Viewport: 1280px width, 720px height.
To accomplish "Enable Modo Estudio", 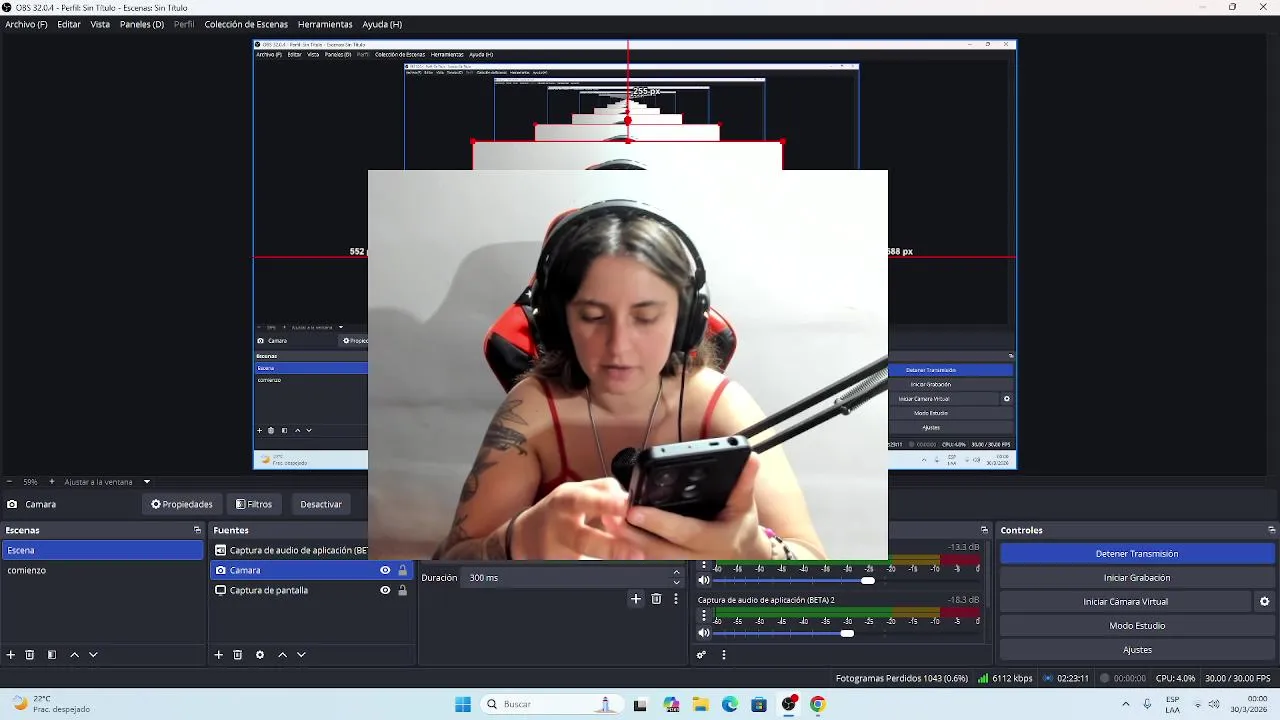I will pyautogui.click(x=1137, y=626).
